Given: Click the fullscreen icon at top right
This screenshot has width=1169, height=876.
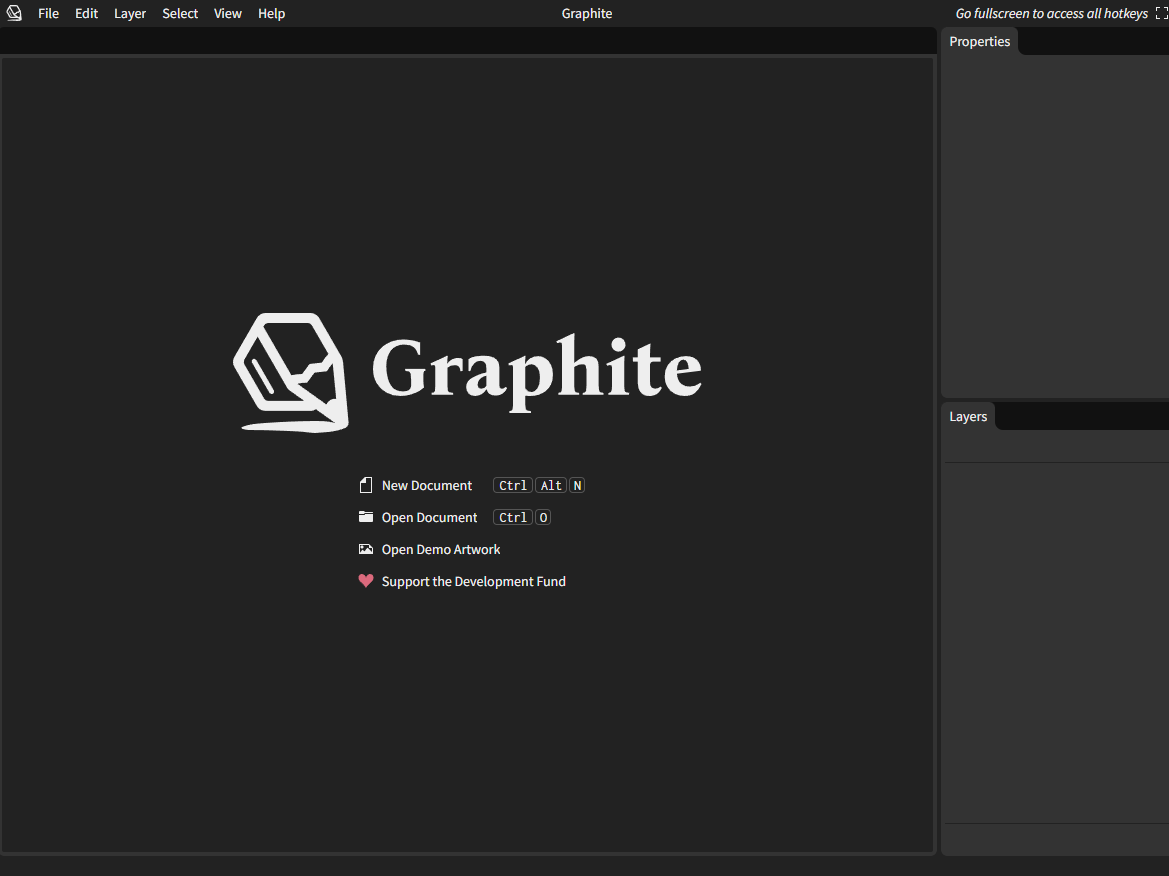Looking at the screenshot, I should (1162, 13).
